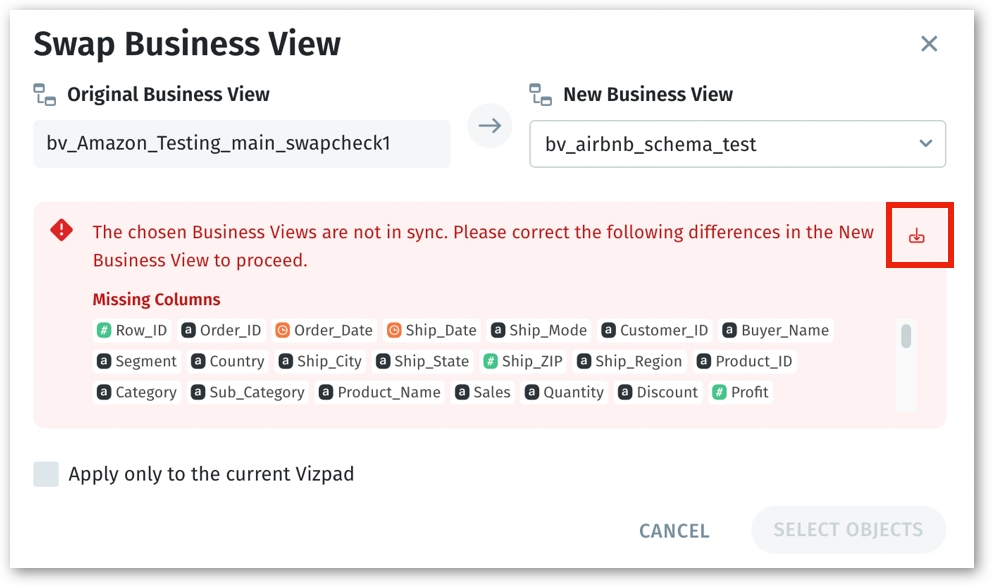992x586 pixels.
Task: Select the Product_Name column chip
Action: coord(380,392)
